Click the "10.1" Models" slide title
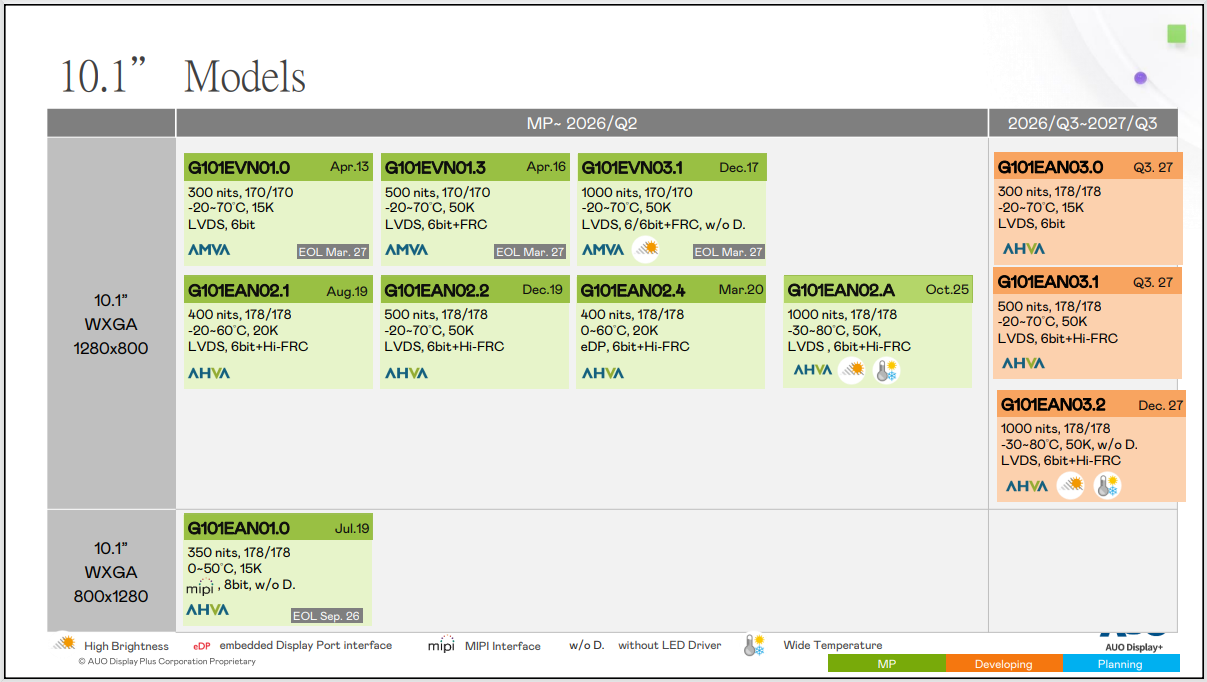 183,76
